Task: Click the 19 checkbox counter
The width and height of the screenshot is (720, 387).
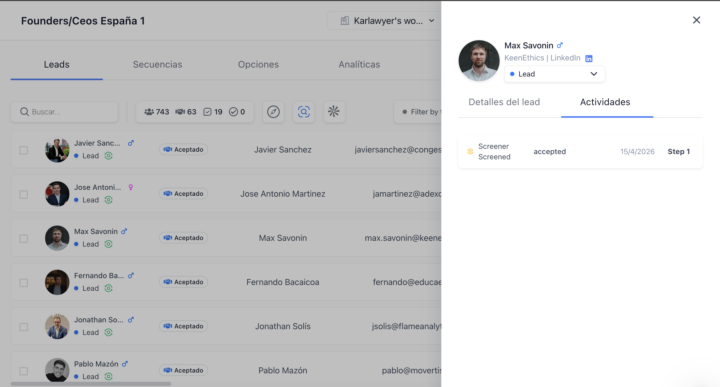Action: pos(213,112)
